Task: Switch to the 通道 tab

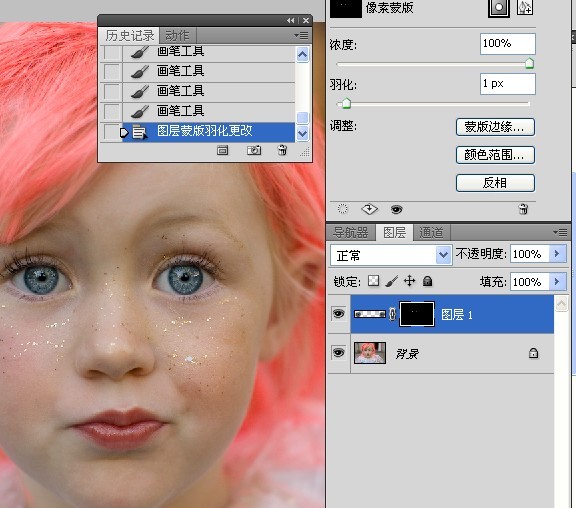Action: tap(431, 233)
